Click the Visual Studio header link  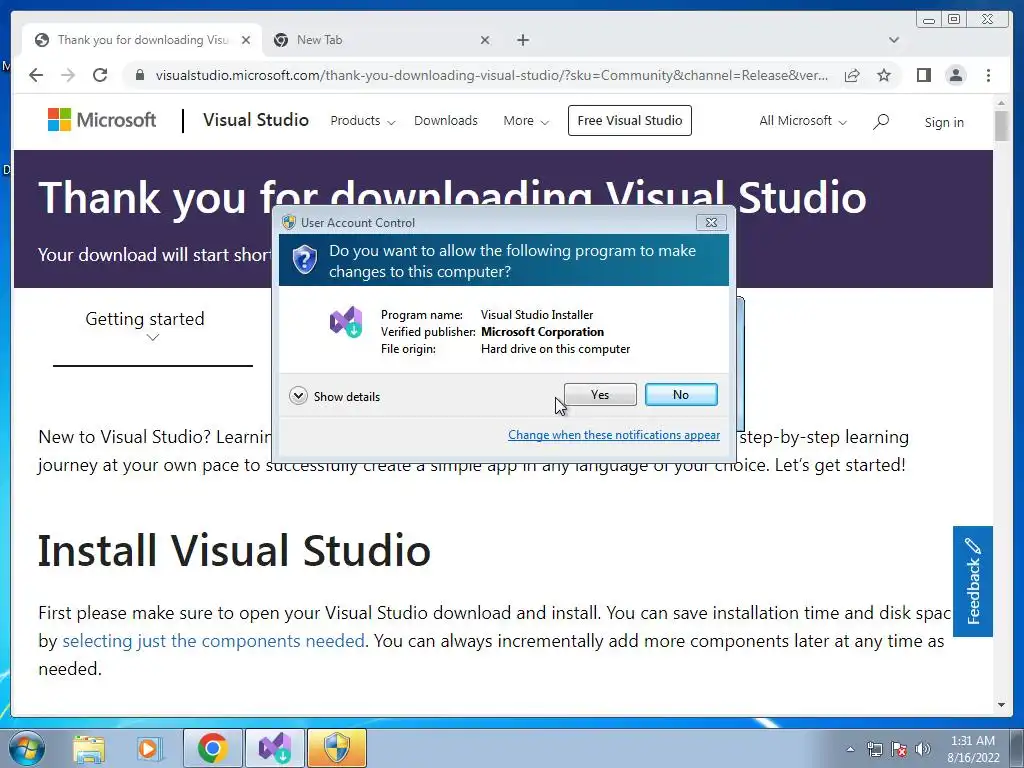tap(256, 120)
